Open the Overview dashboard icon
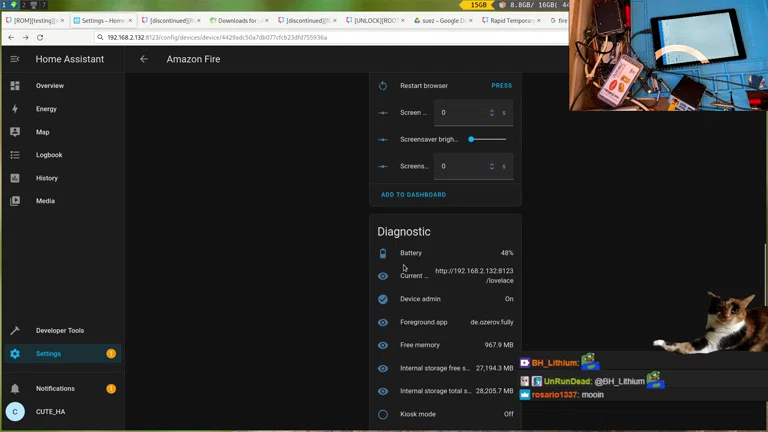 (x=15, y=86)
